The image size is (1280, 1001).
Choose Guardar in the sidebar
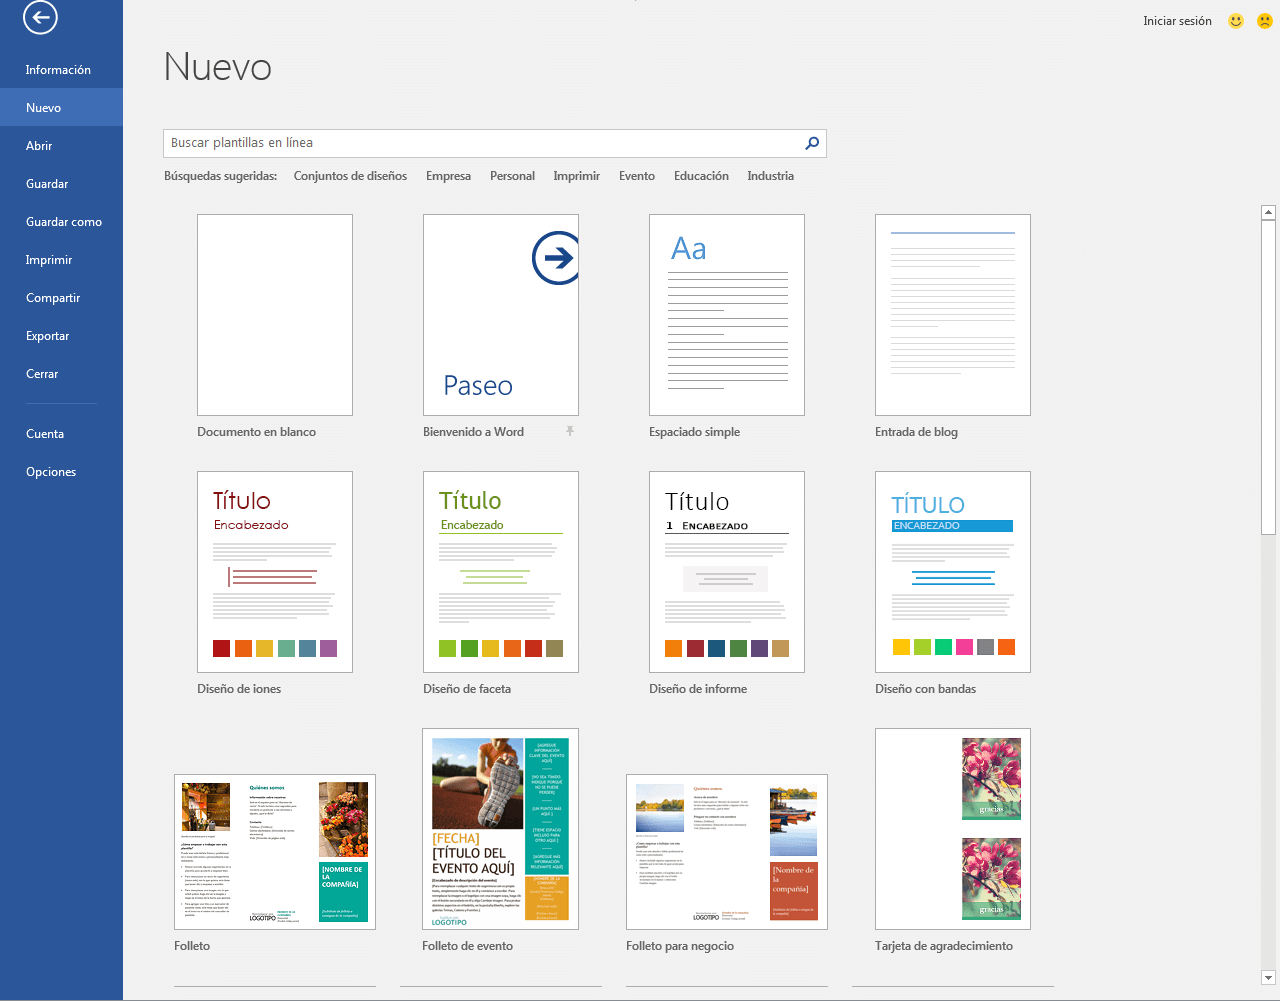pos(61,184)
